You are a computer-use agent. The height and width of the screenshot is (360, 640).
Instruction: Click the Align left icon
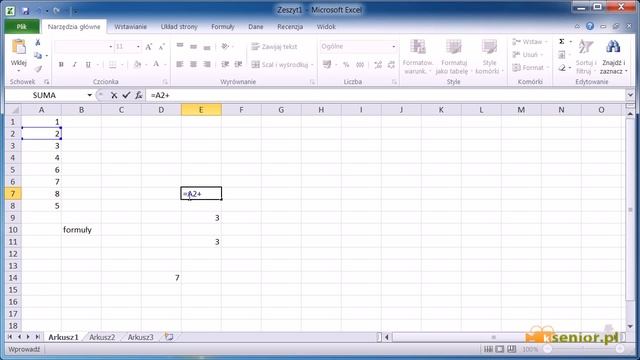click(x=180, y=64)
